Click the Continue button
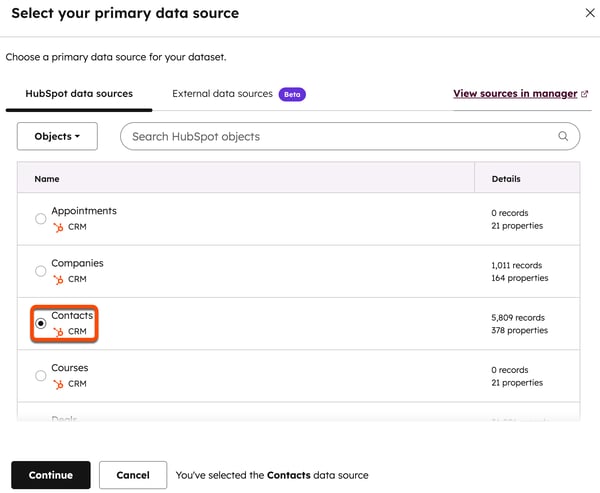This screenshot has width=600, height=493. (51, 475)
